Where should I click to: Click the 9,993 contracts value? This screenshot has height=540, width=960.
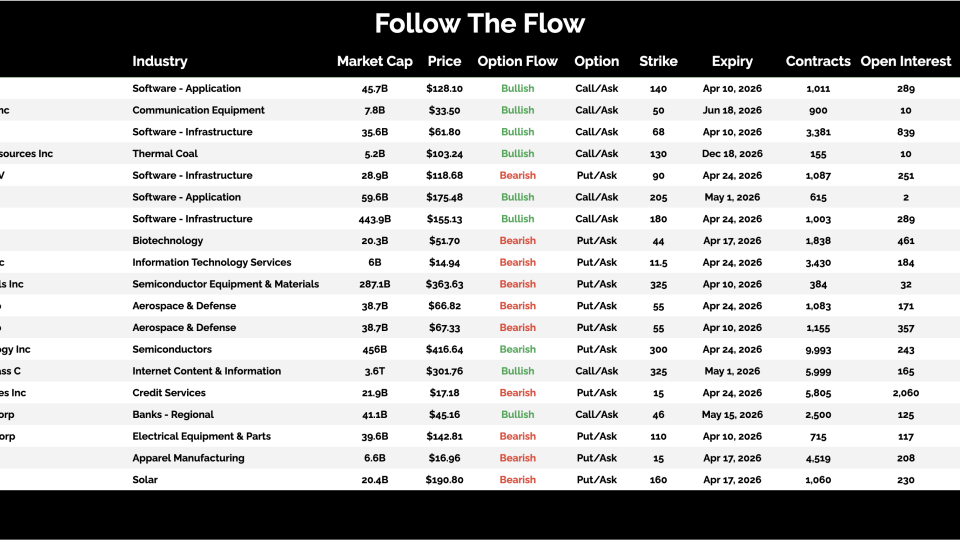pos(818,350)
